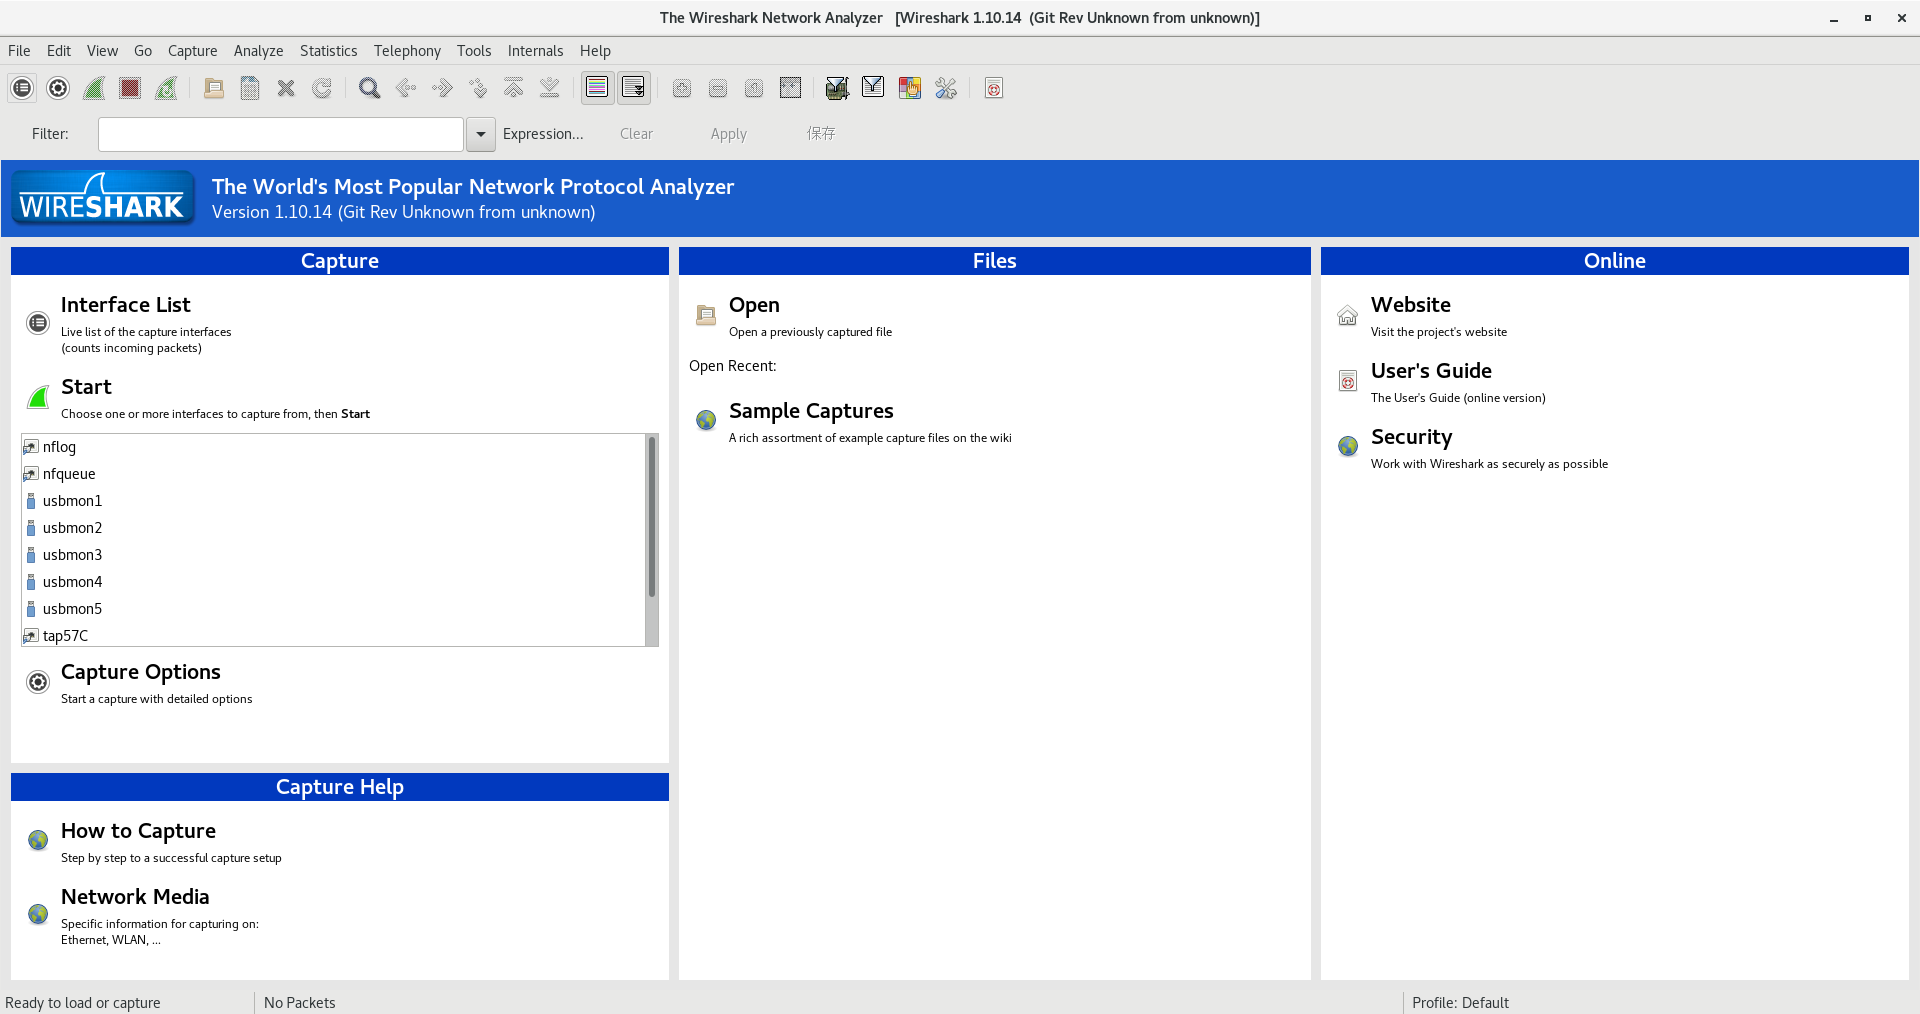Zoom in using the toolbar icon
Image resolution: width=1920 pixels, height=1014 pixels.
pyautogui.click(x=682, y=88)
